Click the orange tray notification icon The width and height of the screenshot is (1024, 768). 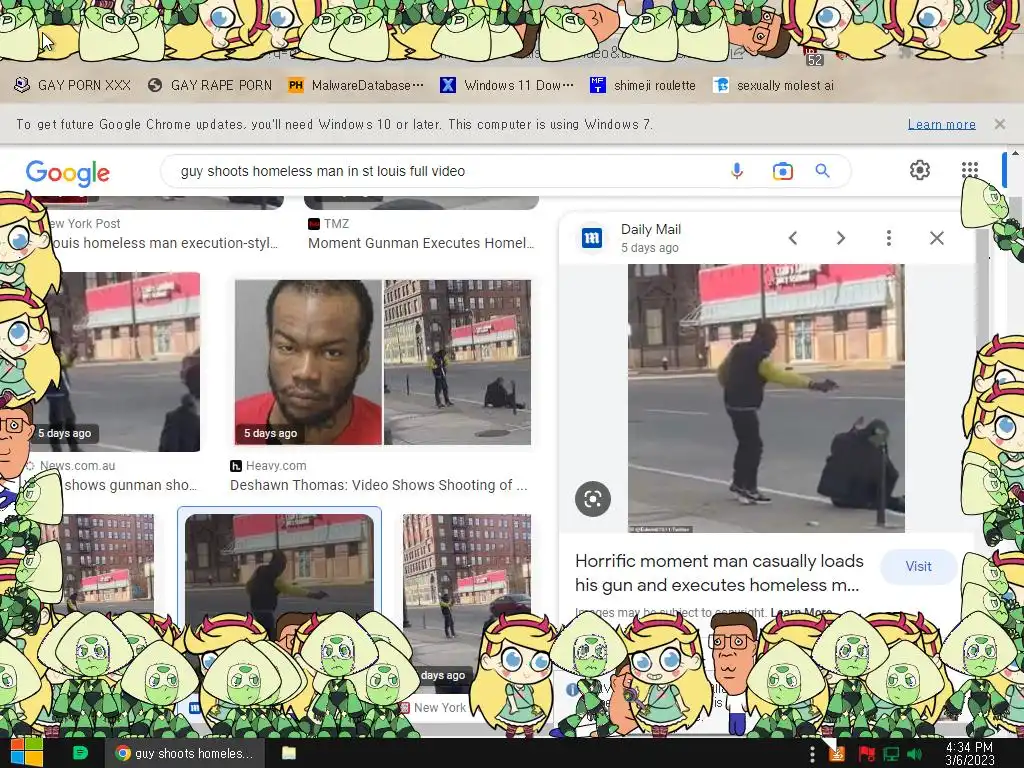click(x=837, y=754)
